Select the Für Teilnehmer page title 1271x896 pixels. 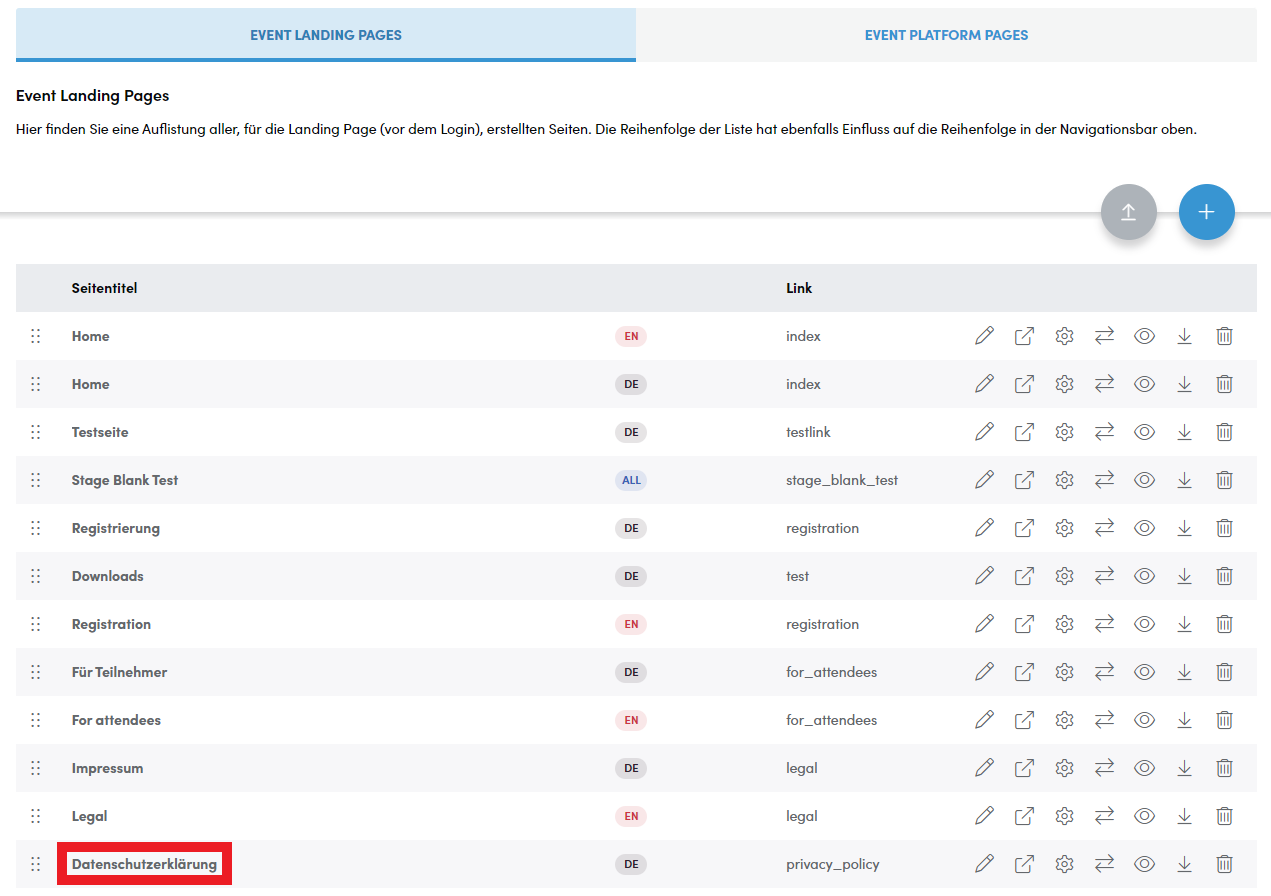point(119,672)
